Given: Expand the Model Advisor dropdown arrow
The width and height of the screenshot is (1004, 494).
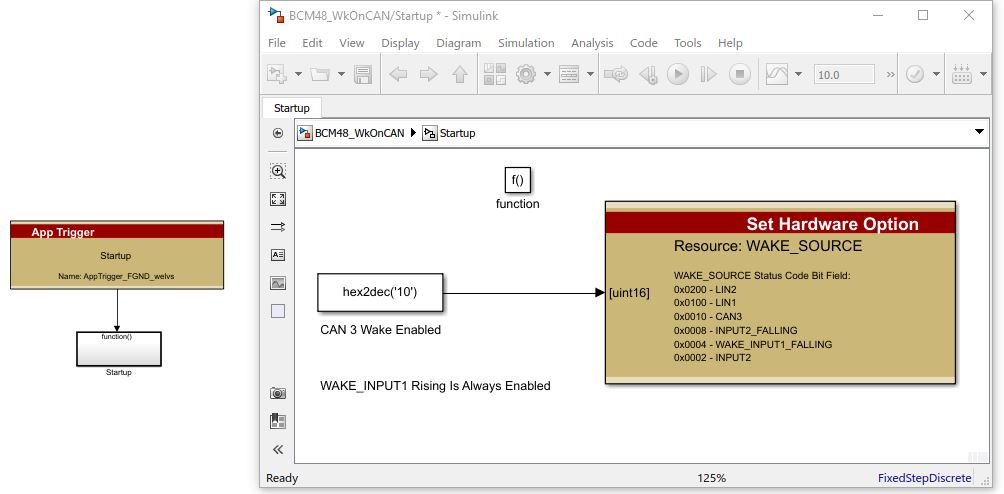Looking at the screenshot, I should [x=936, y=74].
